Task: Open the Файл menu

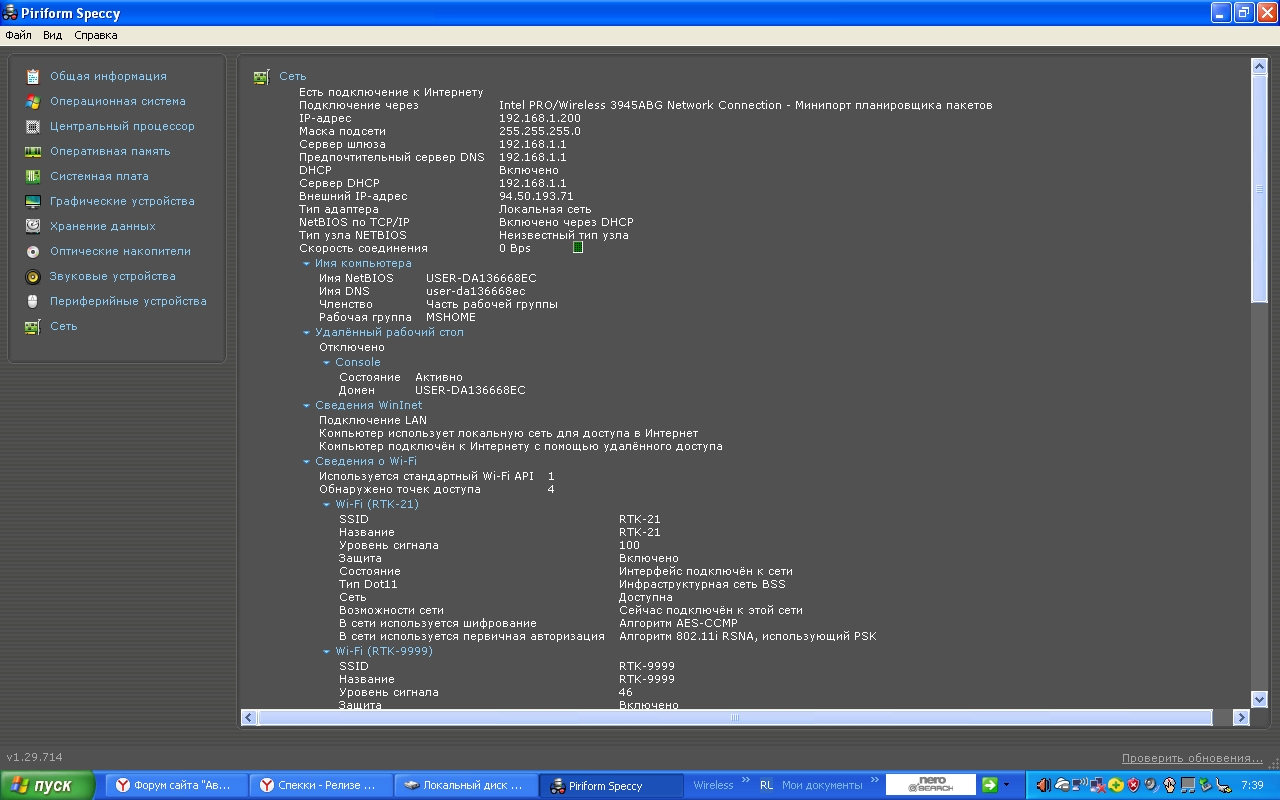Action: pyautogui.click(x=18, y=35)
